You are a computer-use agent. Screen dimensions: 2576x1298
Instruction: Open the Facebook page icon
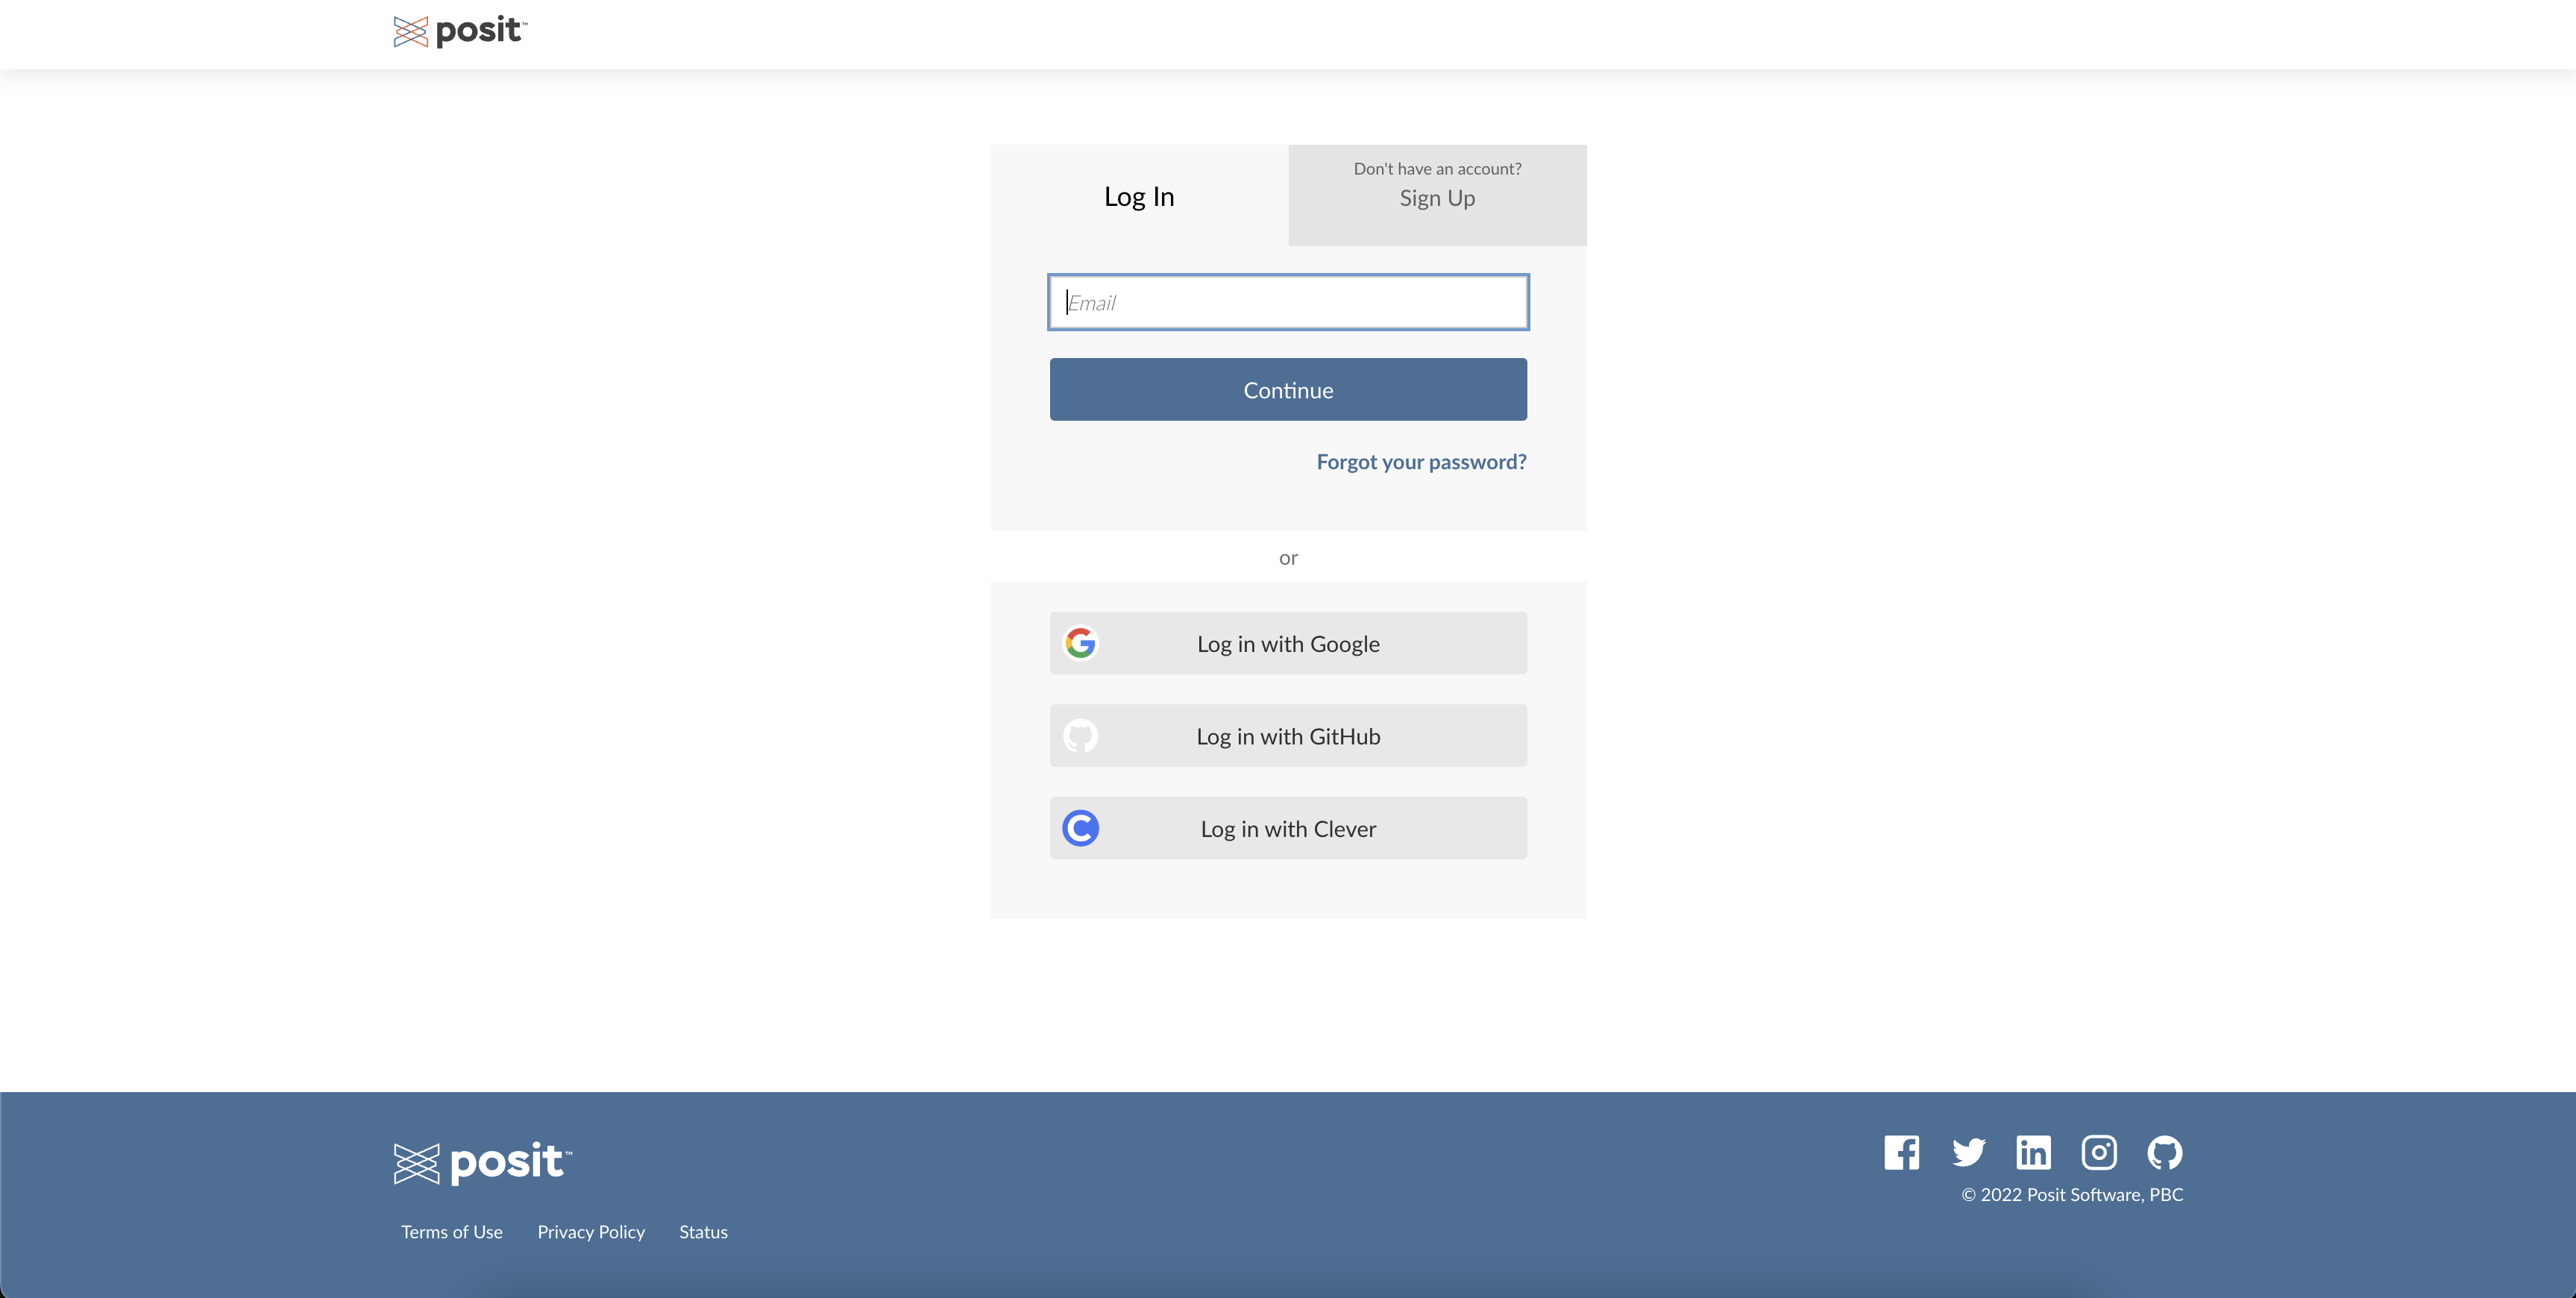(1901, 1152)
